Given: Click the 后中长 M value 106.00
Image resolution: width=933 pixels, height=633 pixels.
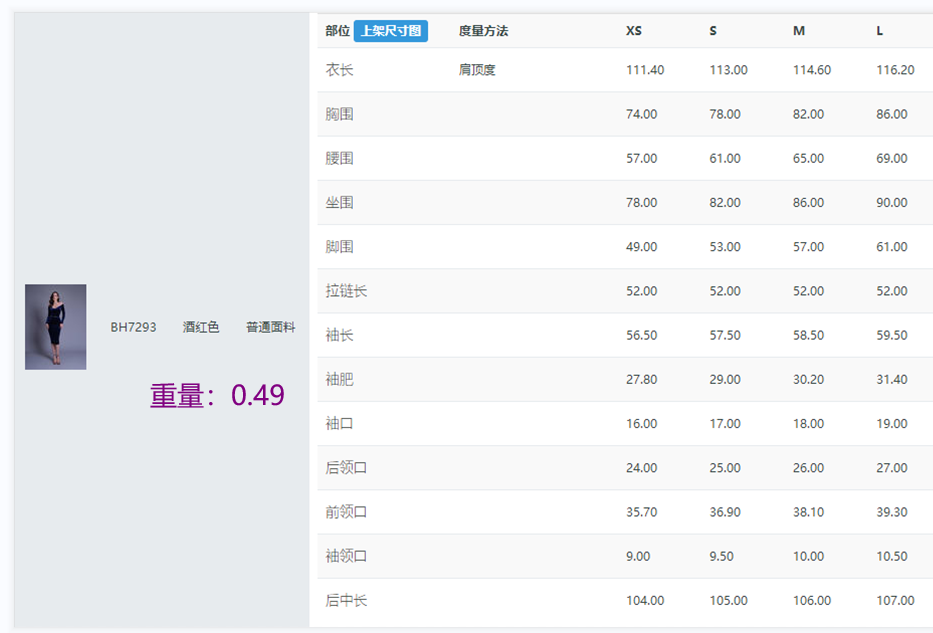Looking at the screenshot, I should 812,600.
